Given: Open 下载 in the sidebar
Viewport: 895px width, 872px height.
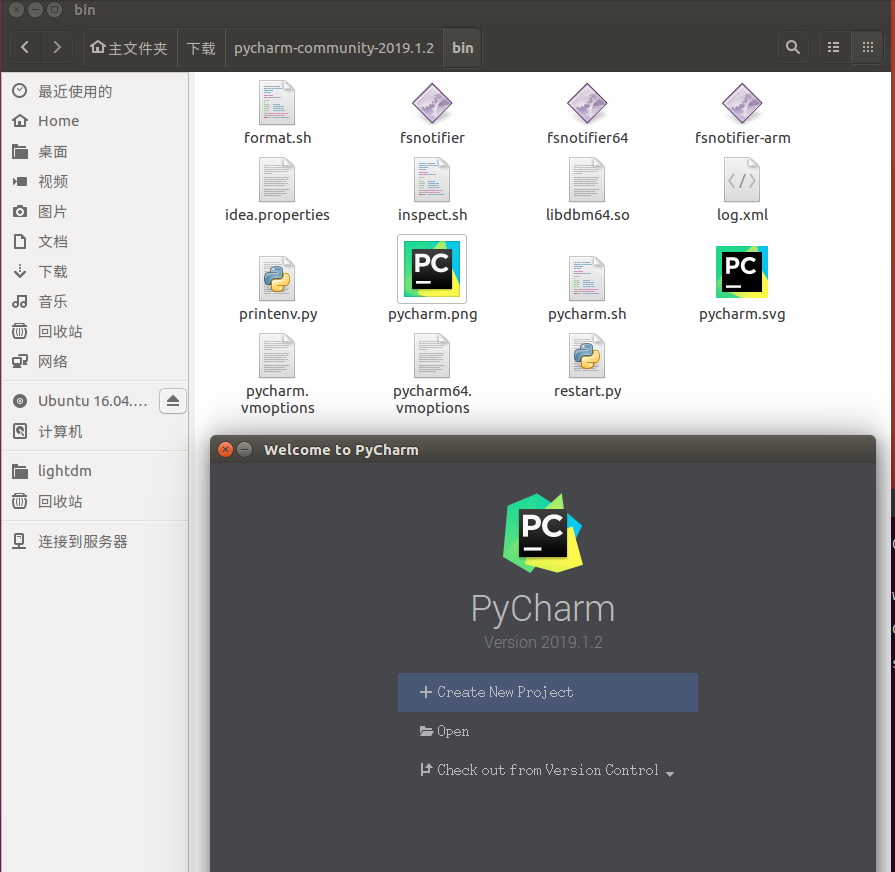Looking at the screenshot, I should pos(94,272).
